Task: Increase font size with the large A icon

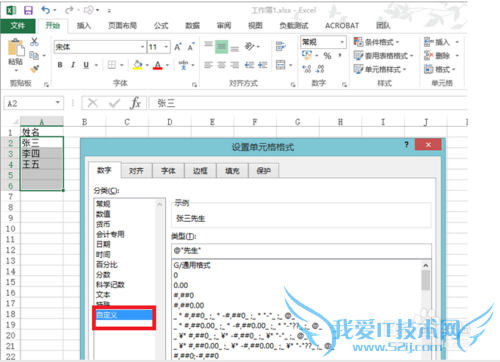Action: click(178, 47)
